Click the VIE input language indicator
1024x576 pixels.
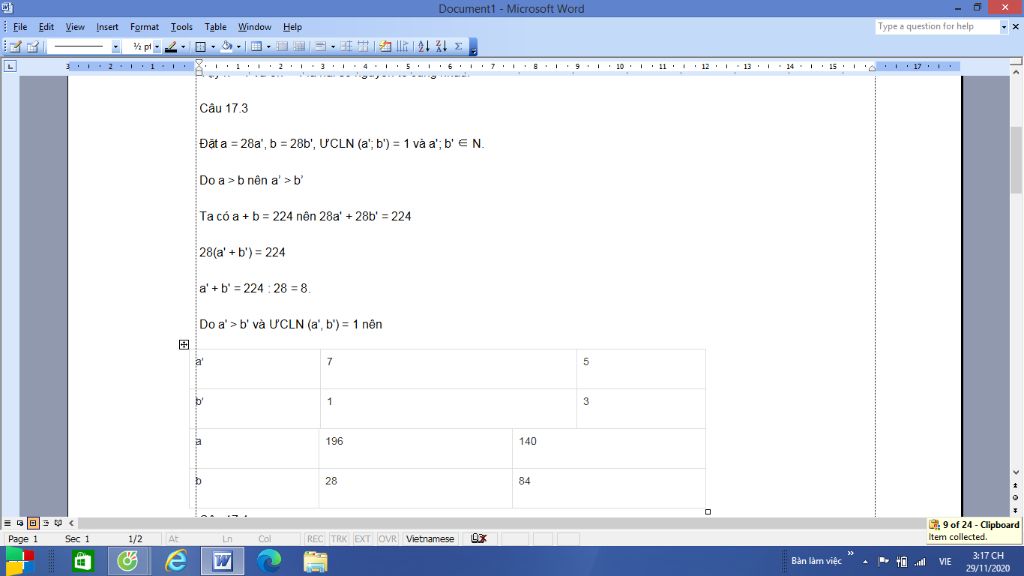pos(945,561)
